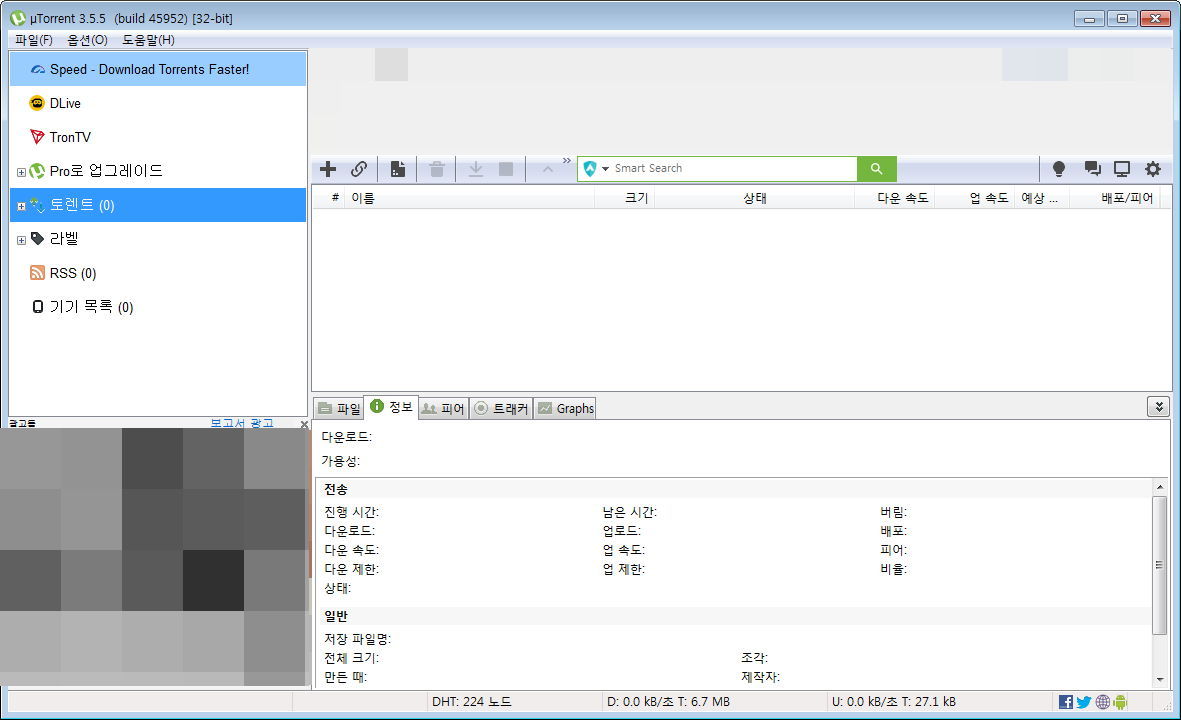Open the search provider shield dropdown

pyautogui.click(x=595, y=169)
